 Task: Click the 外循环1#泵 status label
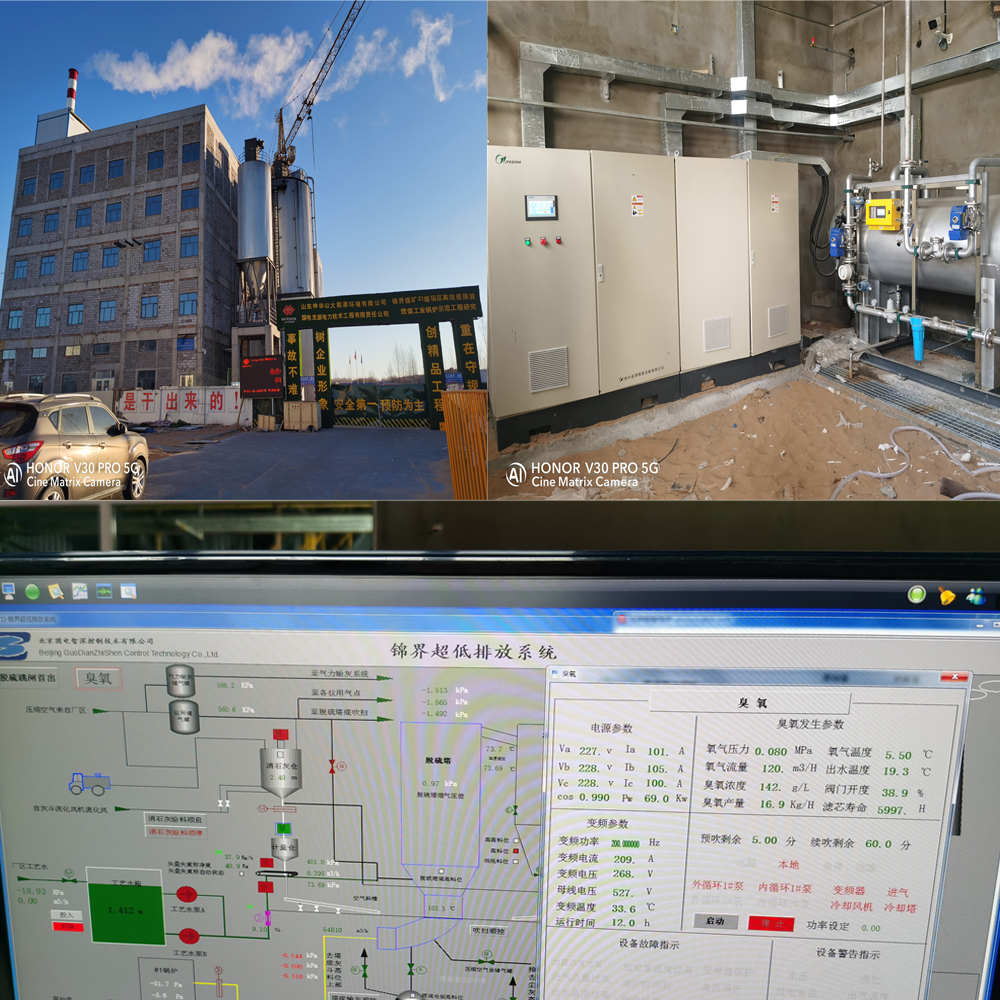(x=717, y=885)
